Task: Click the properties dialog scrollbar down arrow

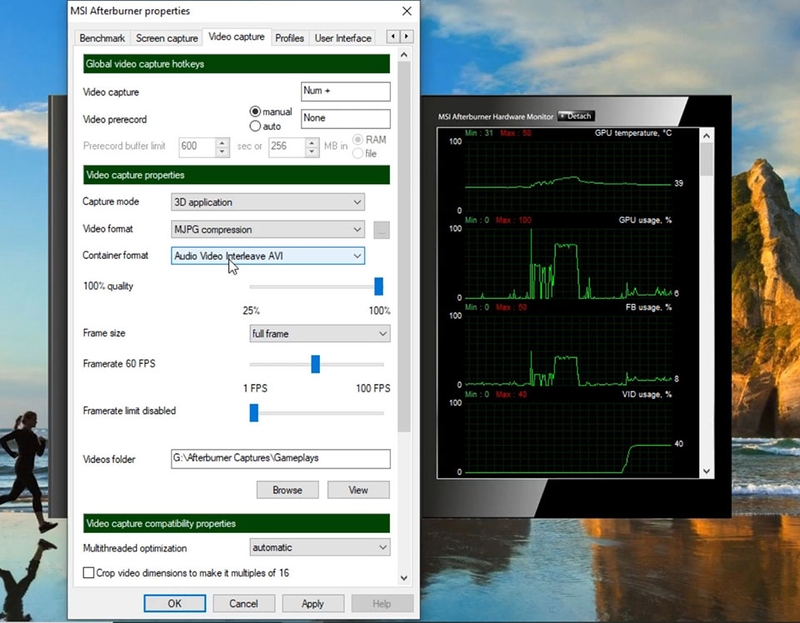Action: pyautogui.click(x=404, y=578)
